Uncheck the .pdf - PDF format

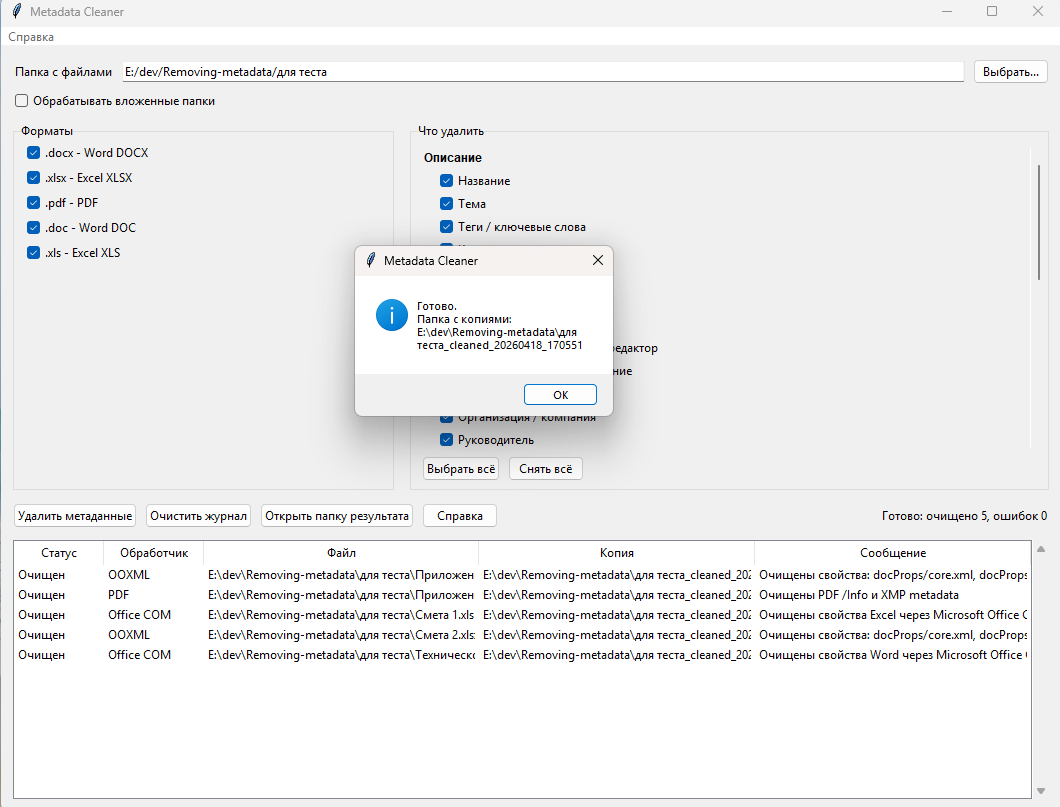[33, 202]
